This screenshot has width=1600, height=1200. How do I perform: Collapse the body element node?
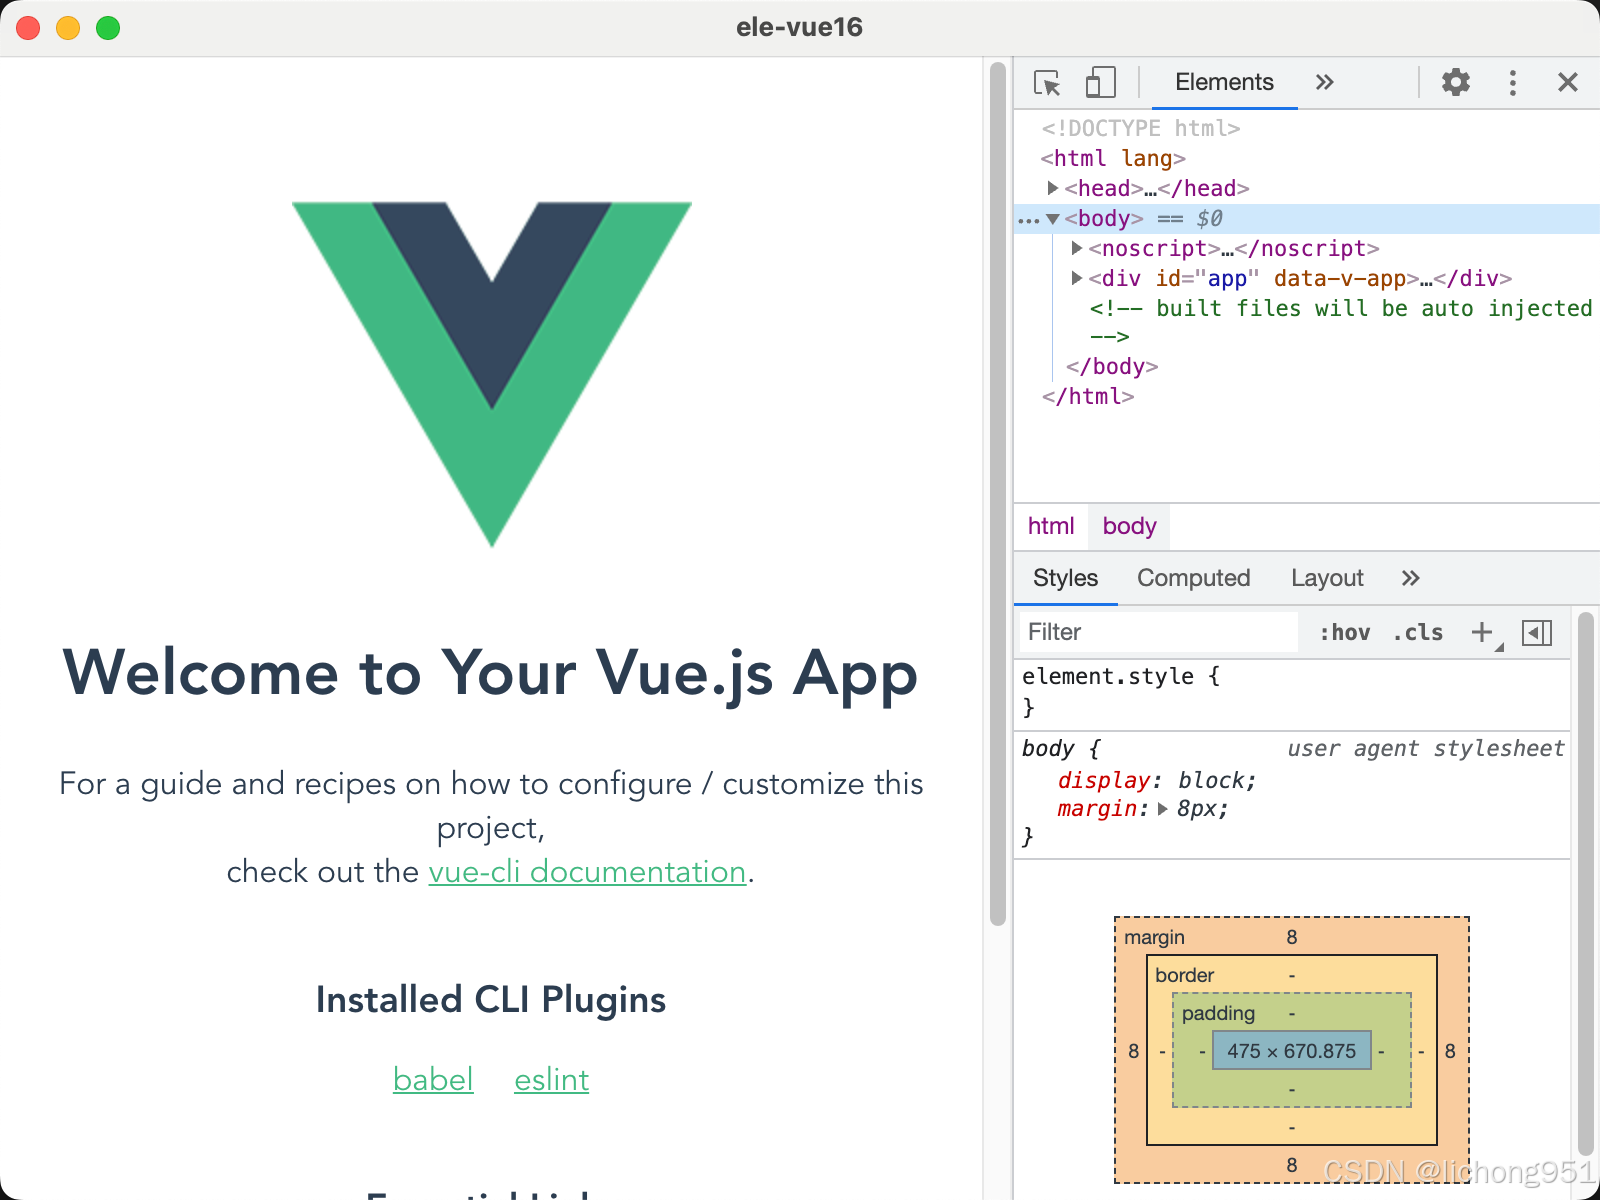(1053, 219)
